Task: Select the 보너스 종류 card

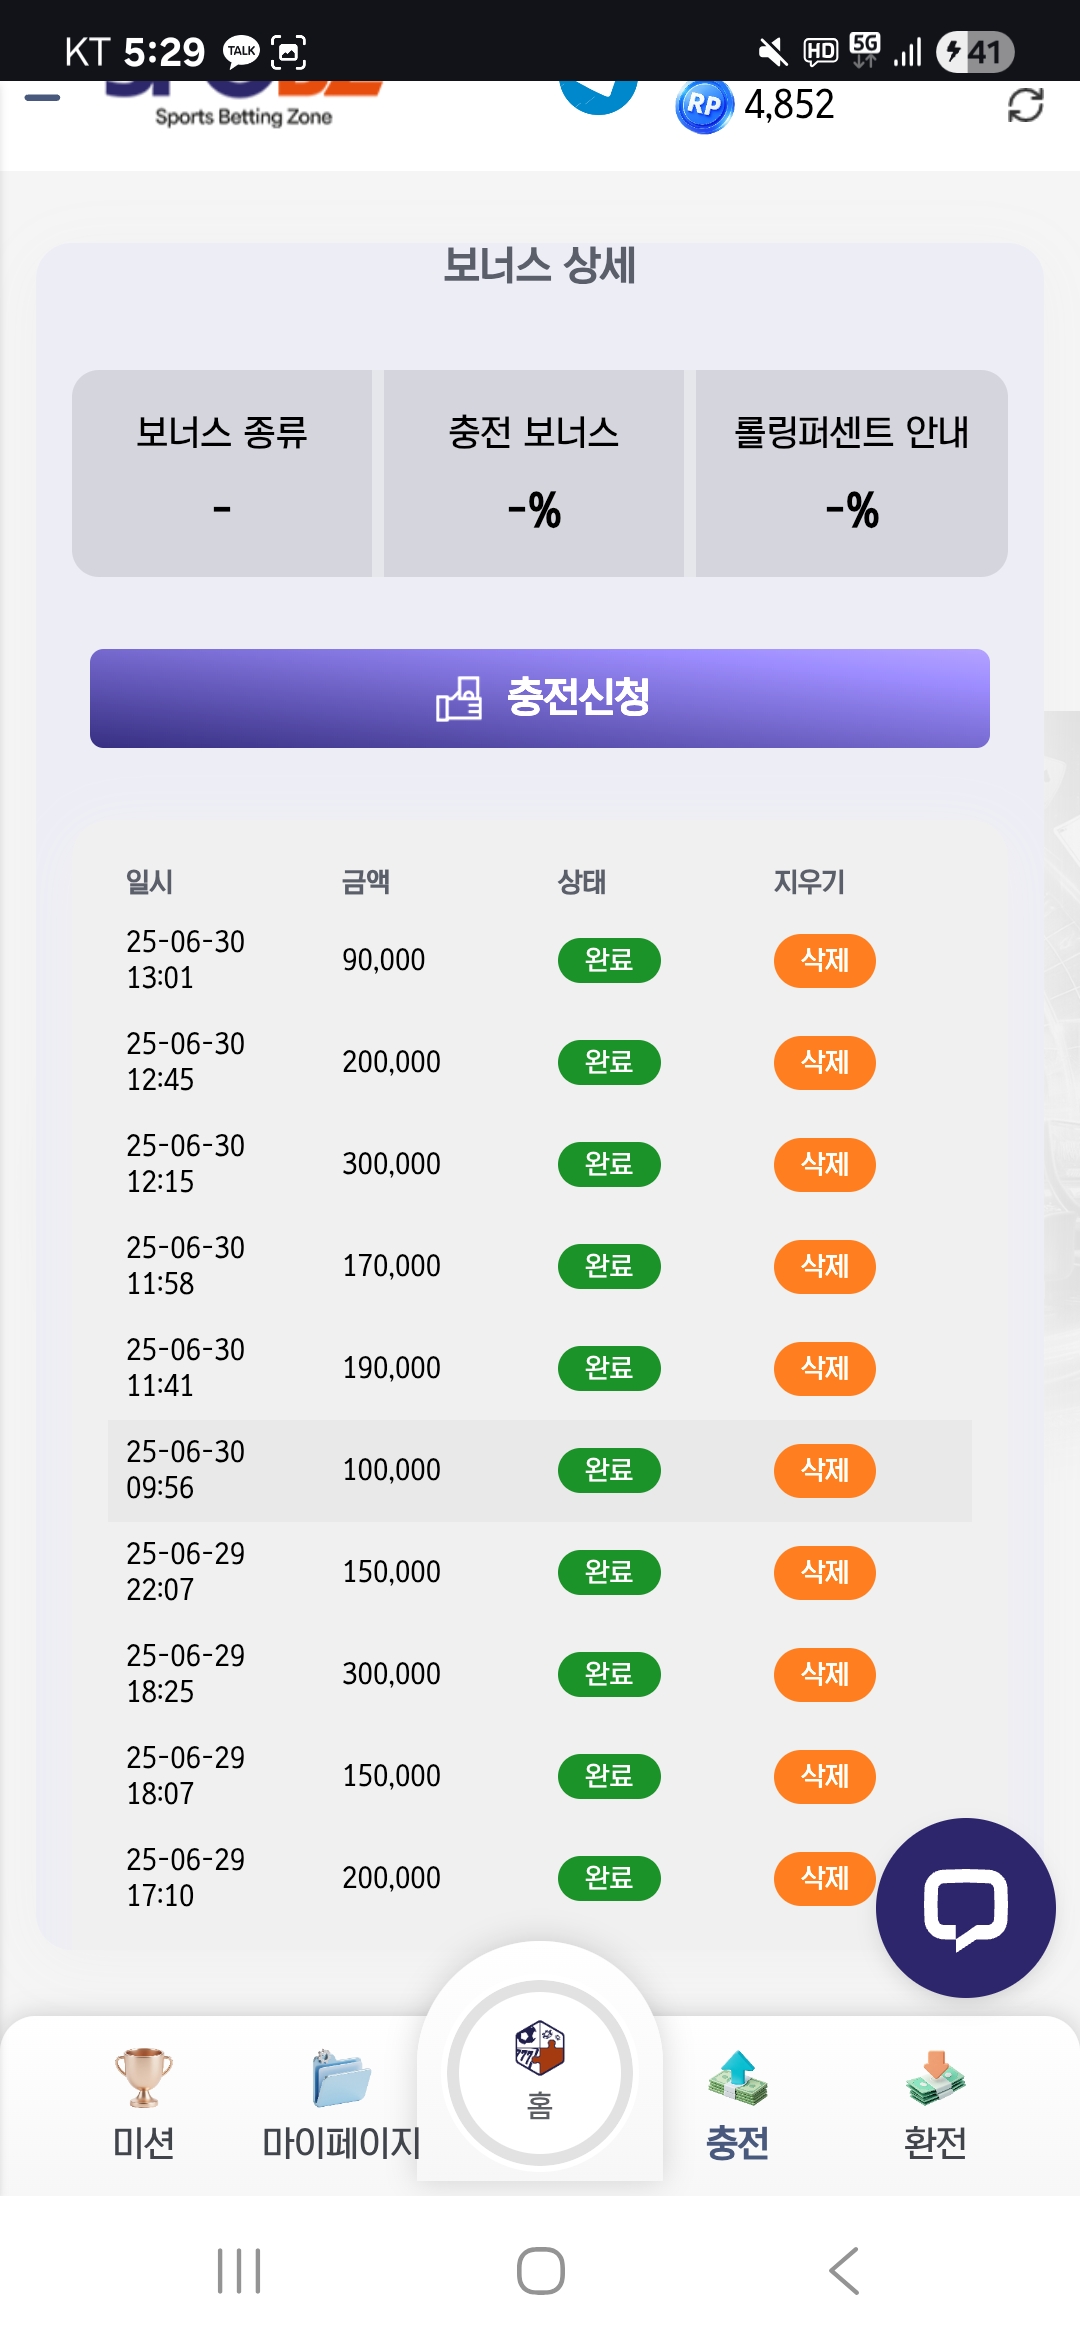Action: pos(222,473)
